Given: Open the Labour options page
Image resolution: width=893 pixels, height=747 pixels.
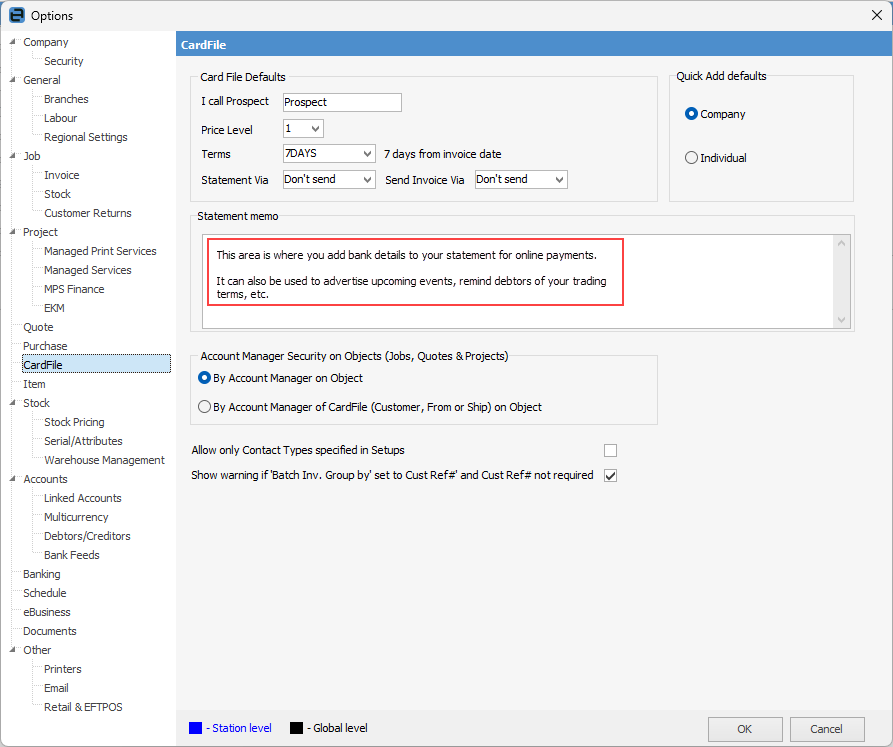Looking at the screenshot, I should [60, 118].
